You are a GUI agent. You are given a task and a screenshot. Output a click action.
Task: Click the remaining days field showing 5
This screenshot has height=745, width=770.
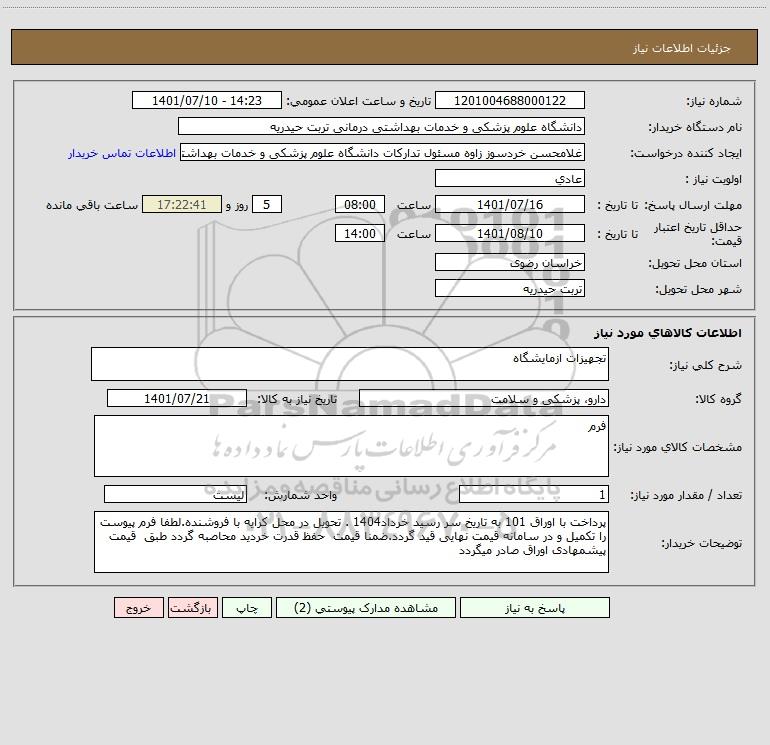(x=267, y=204)
